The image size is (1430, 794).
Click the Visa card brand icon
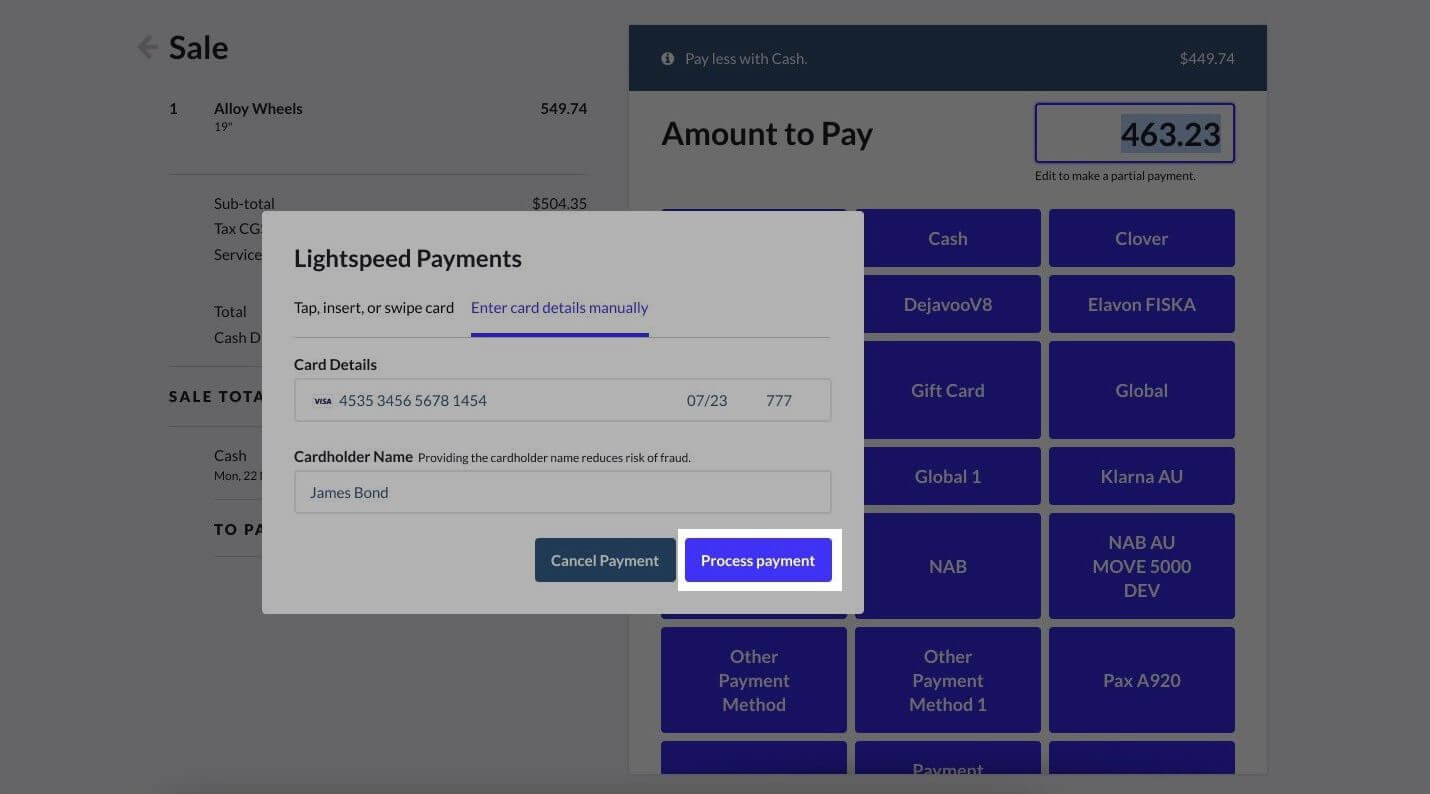[322, 401]
